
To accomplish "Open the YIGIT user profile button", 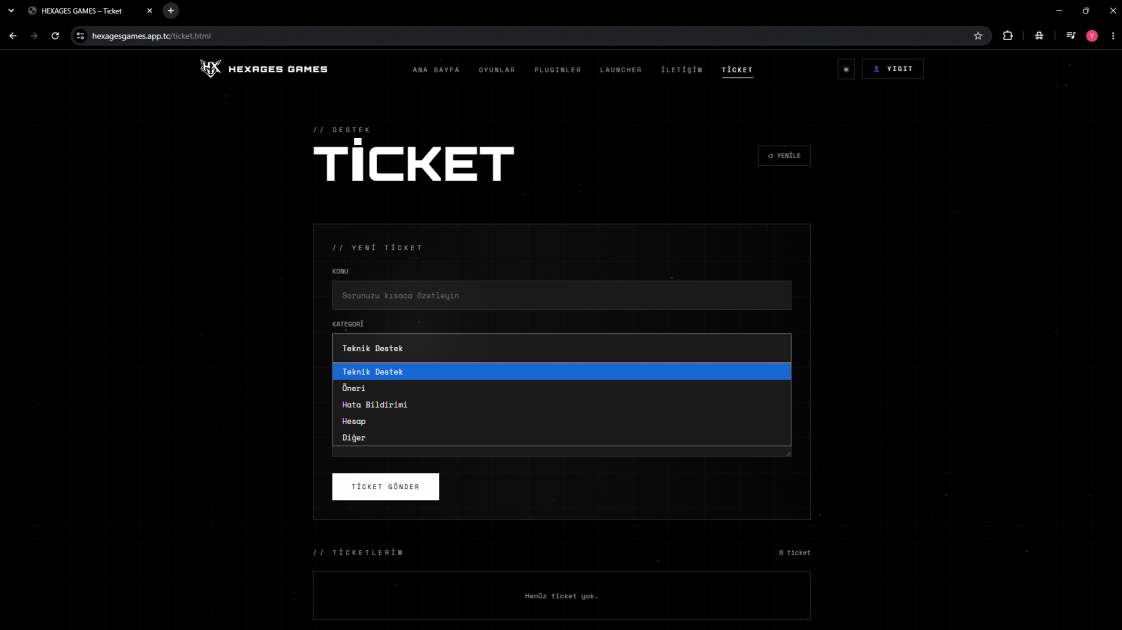I will point(892,69).
